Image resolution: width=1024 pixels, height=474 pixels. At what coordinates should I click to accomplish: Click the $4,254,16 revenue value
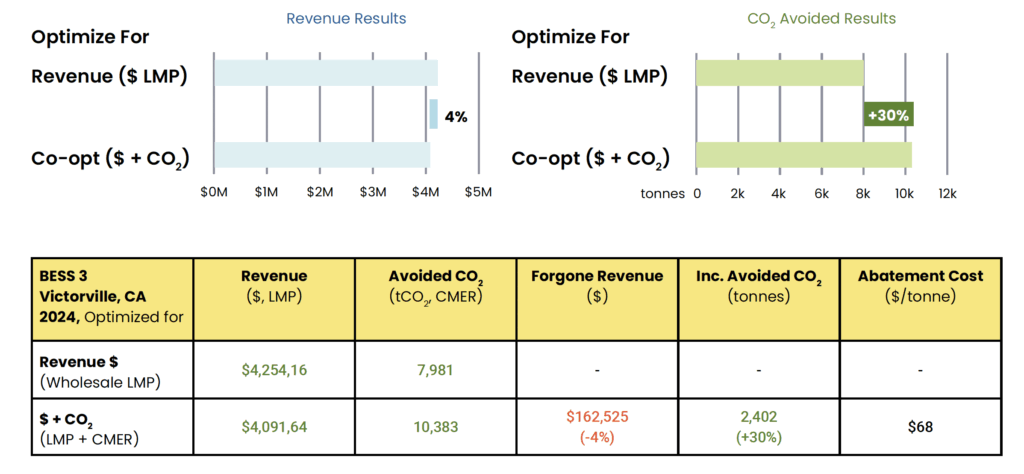coord(273,370)
